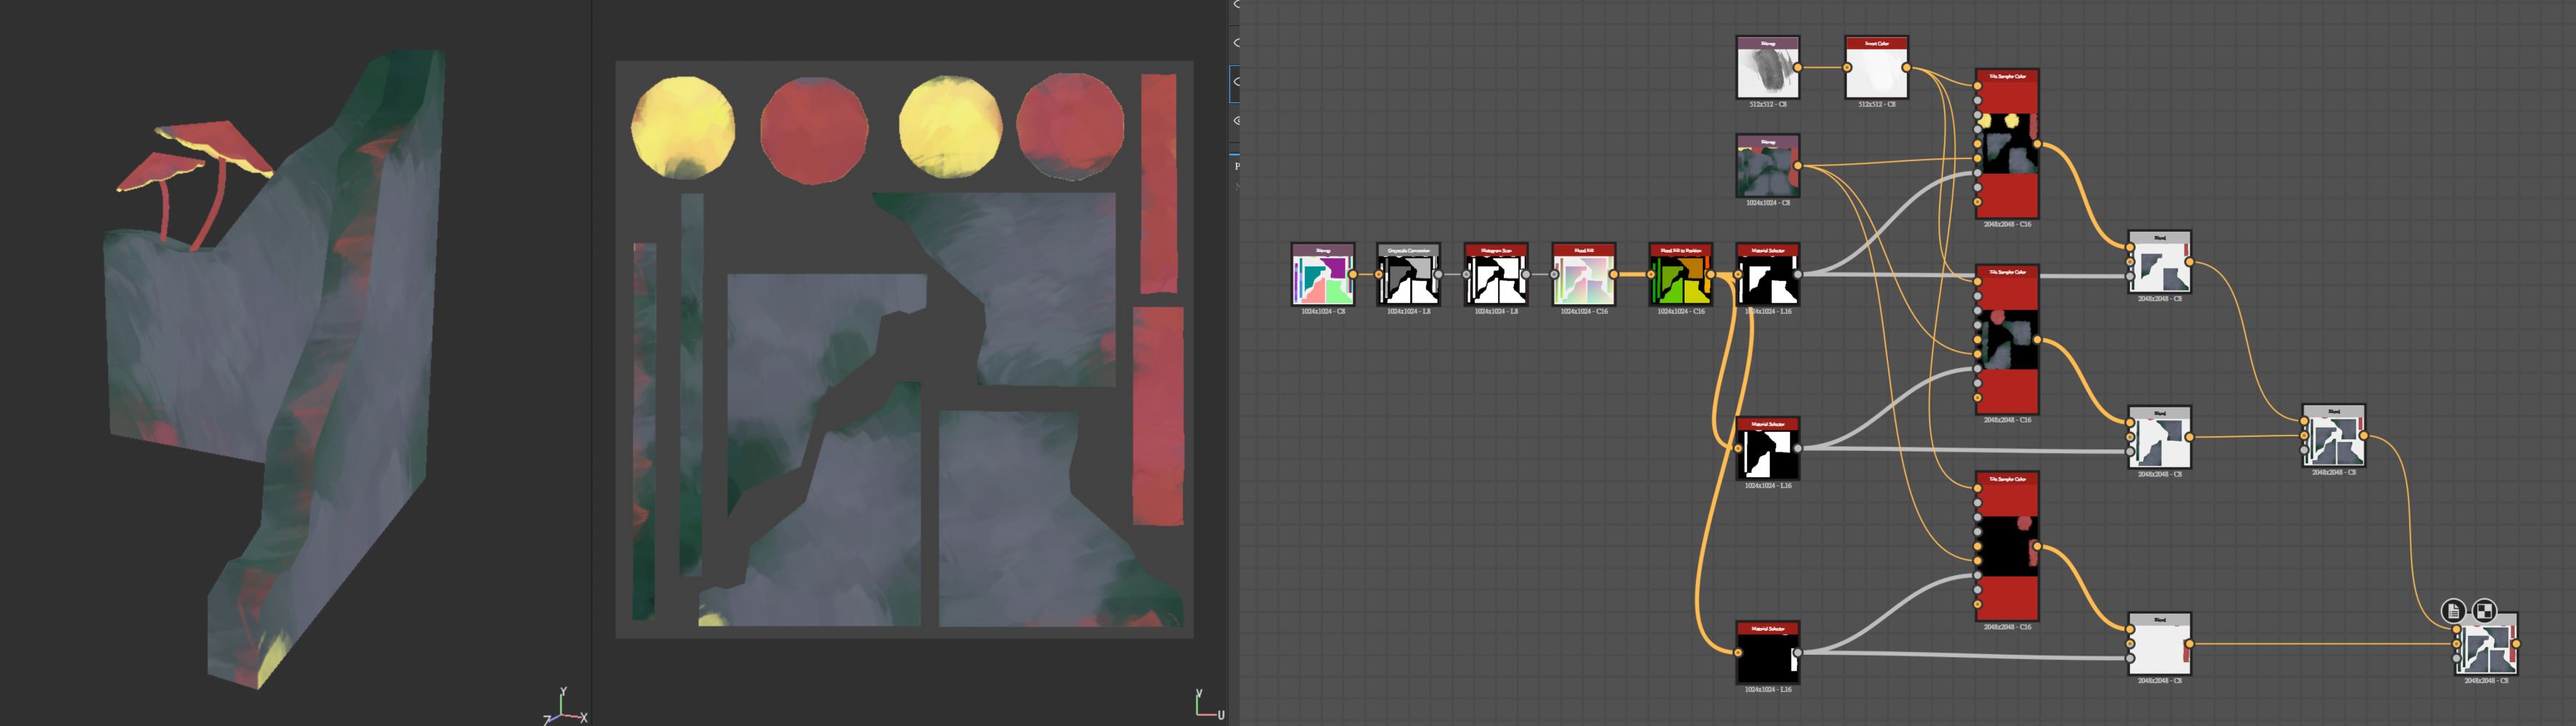The width and height of the screenshot is (2576, 726).
Task: Select the bottom Material Selector node
Action: pyautogui.click(x=1768, y=653)
